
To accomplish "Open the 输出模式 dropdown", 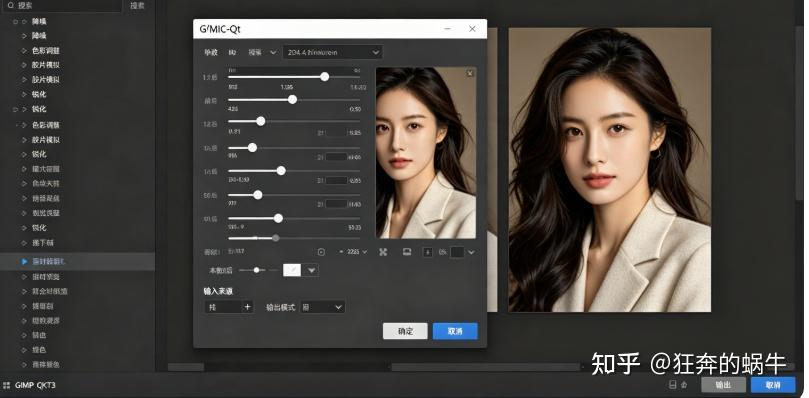I will pos(322,307).
